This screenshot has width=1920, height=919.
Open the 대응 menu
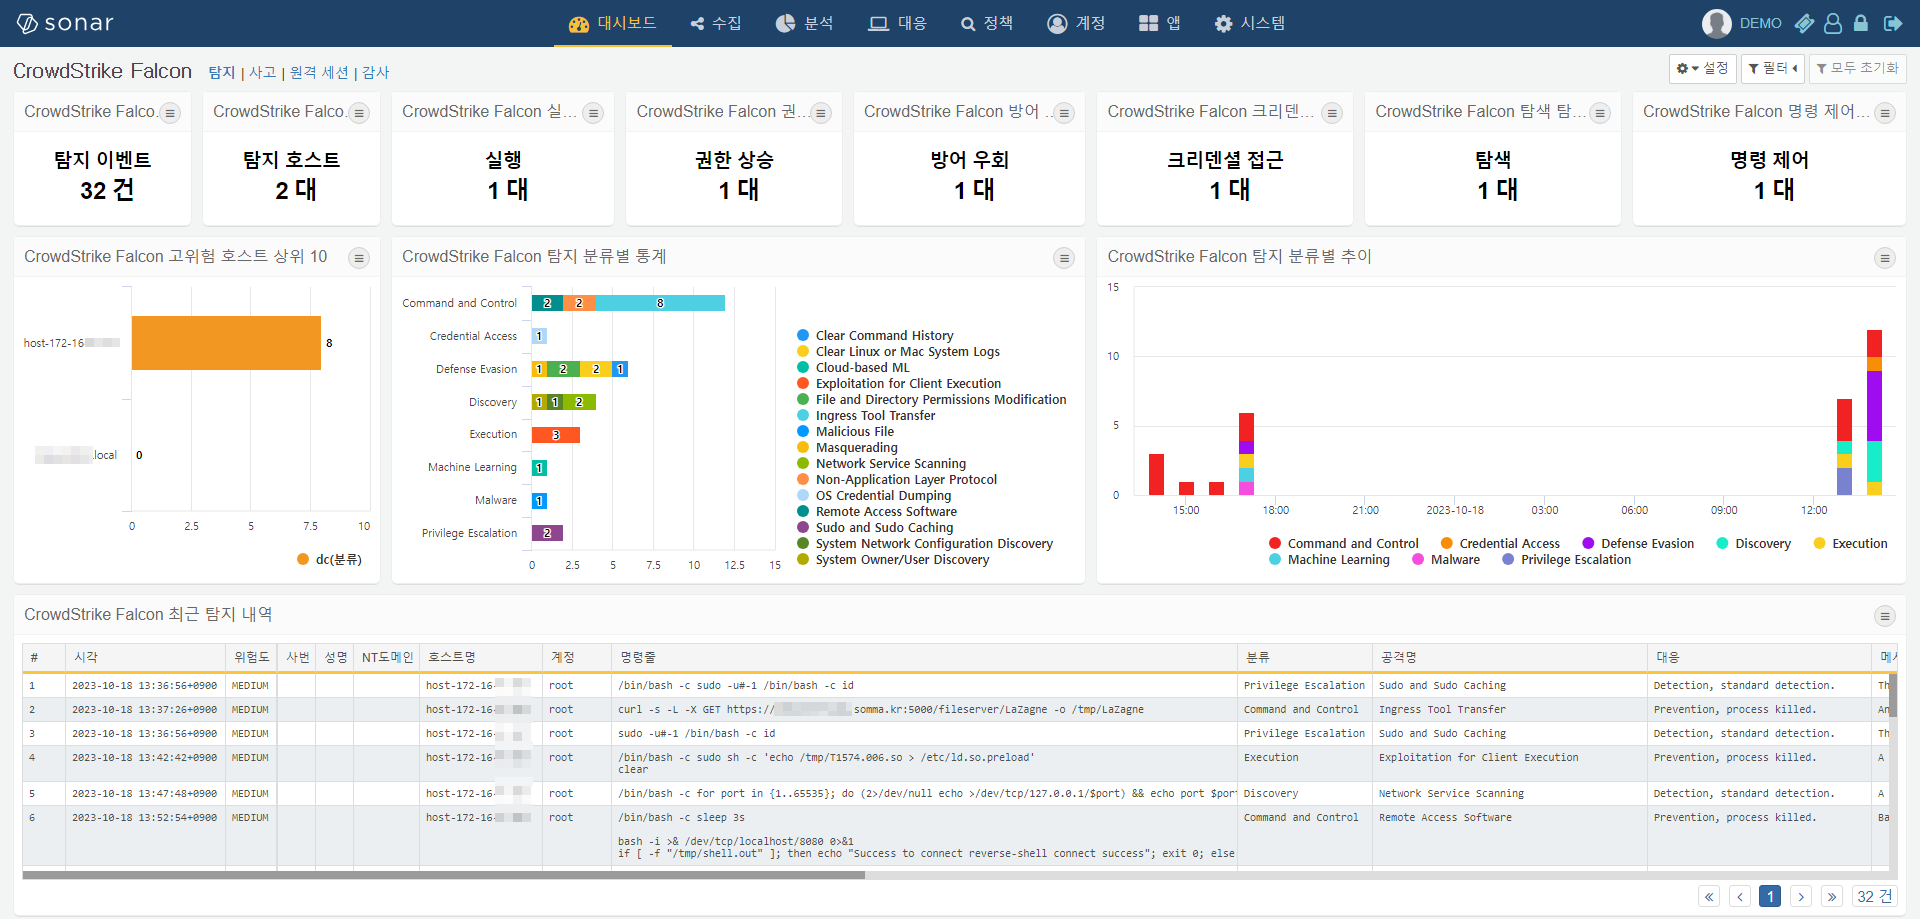(898, 23)
